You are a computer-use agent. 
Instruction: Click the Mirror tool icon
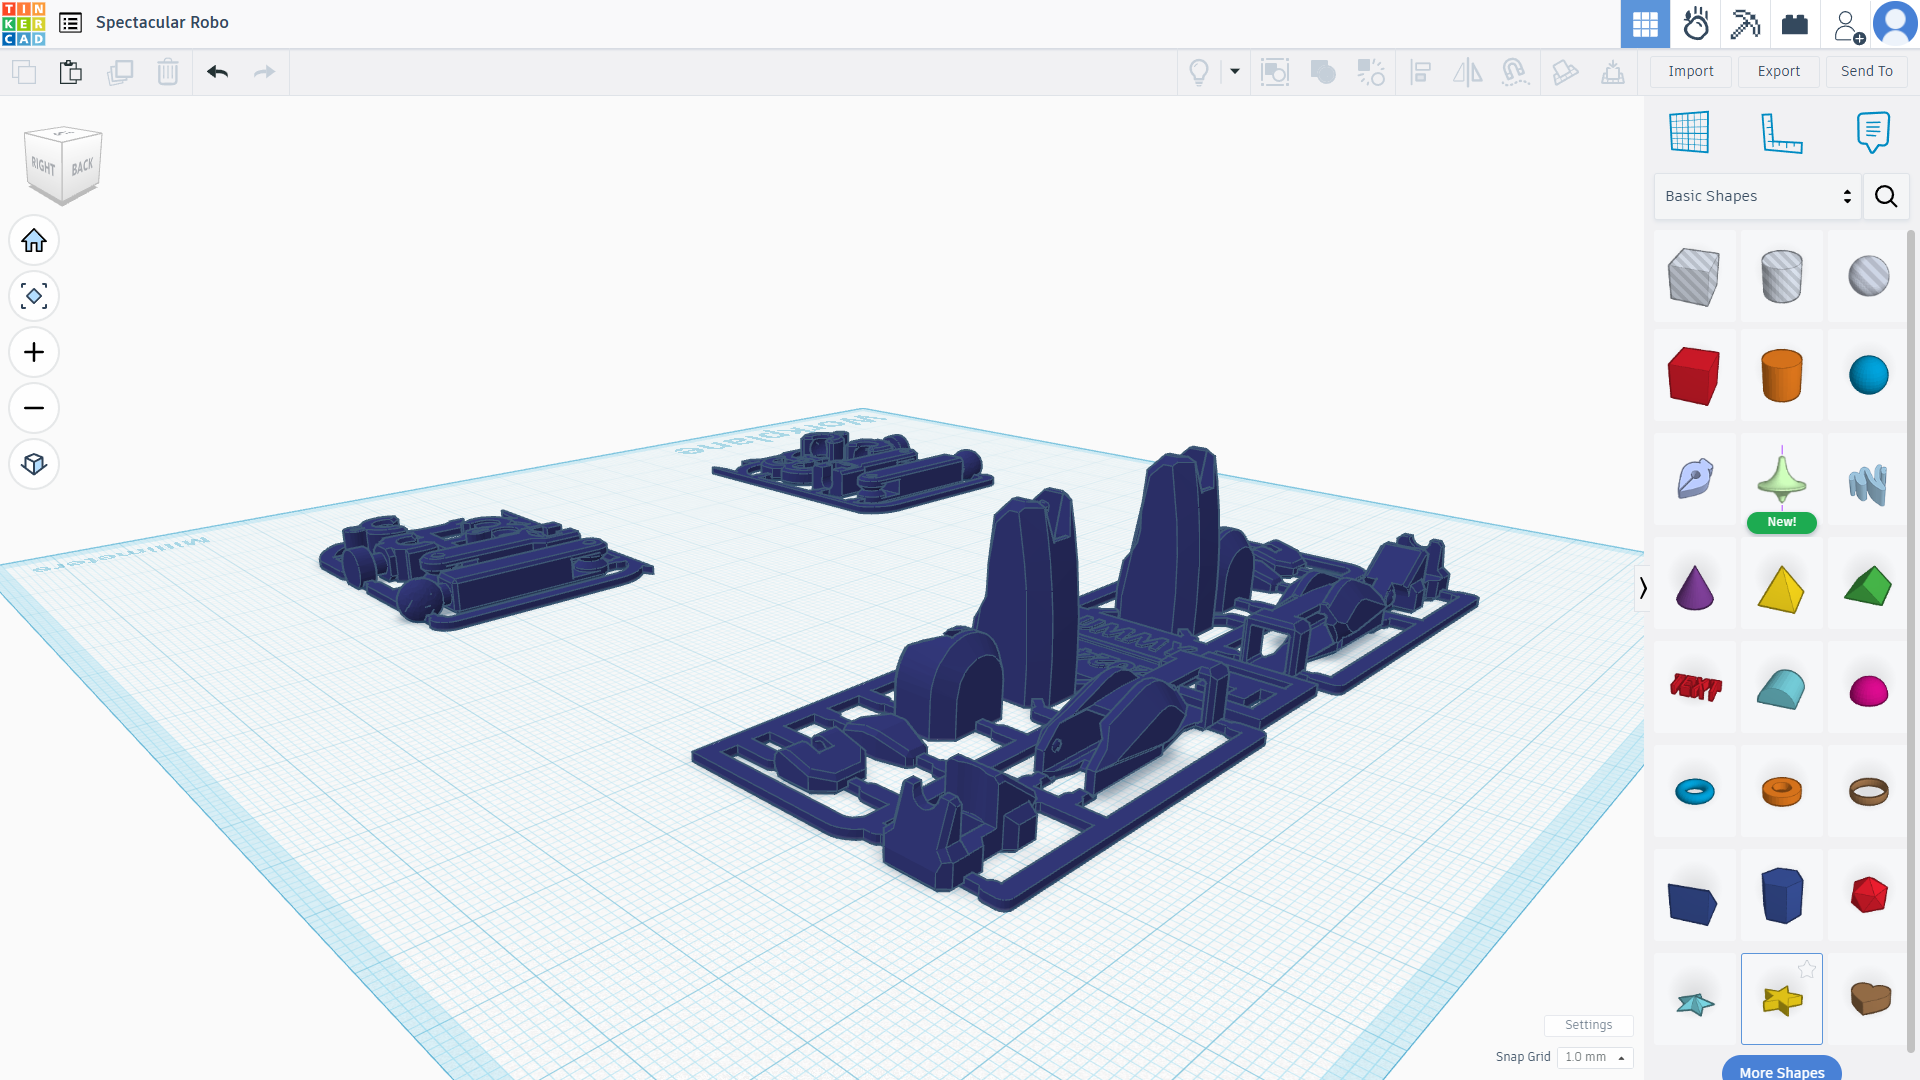(1468, 72)
